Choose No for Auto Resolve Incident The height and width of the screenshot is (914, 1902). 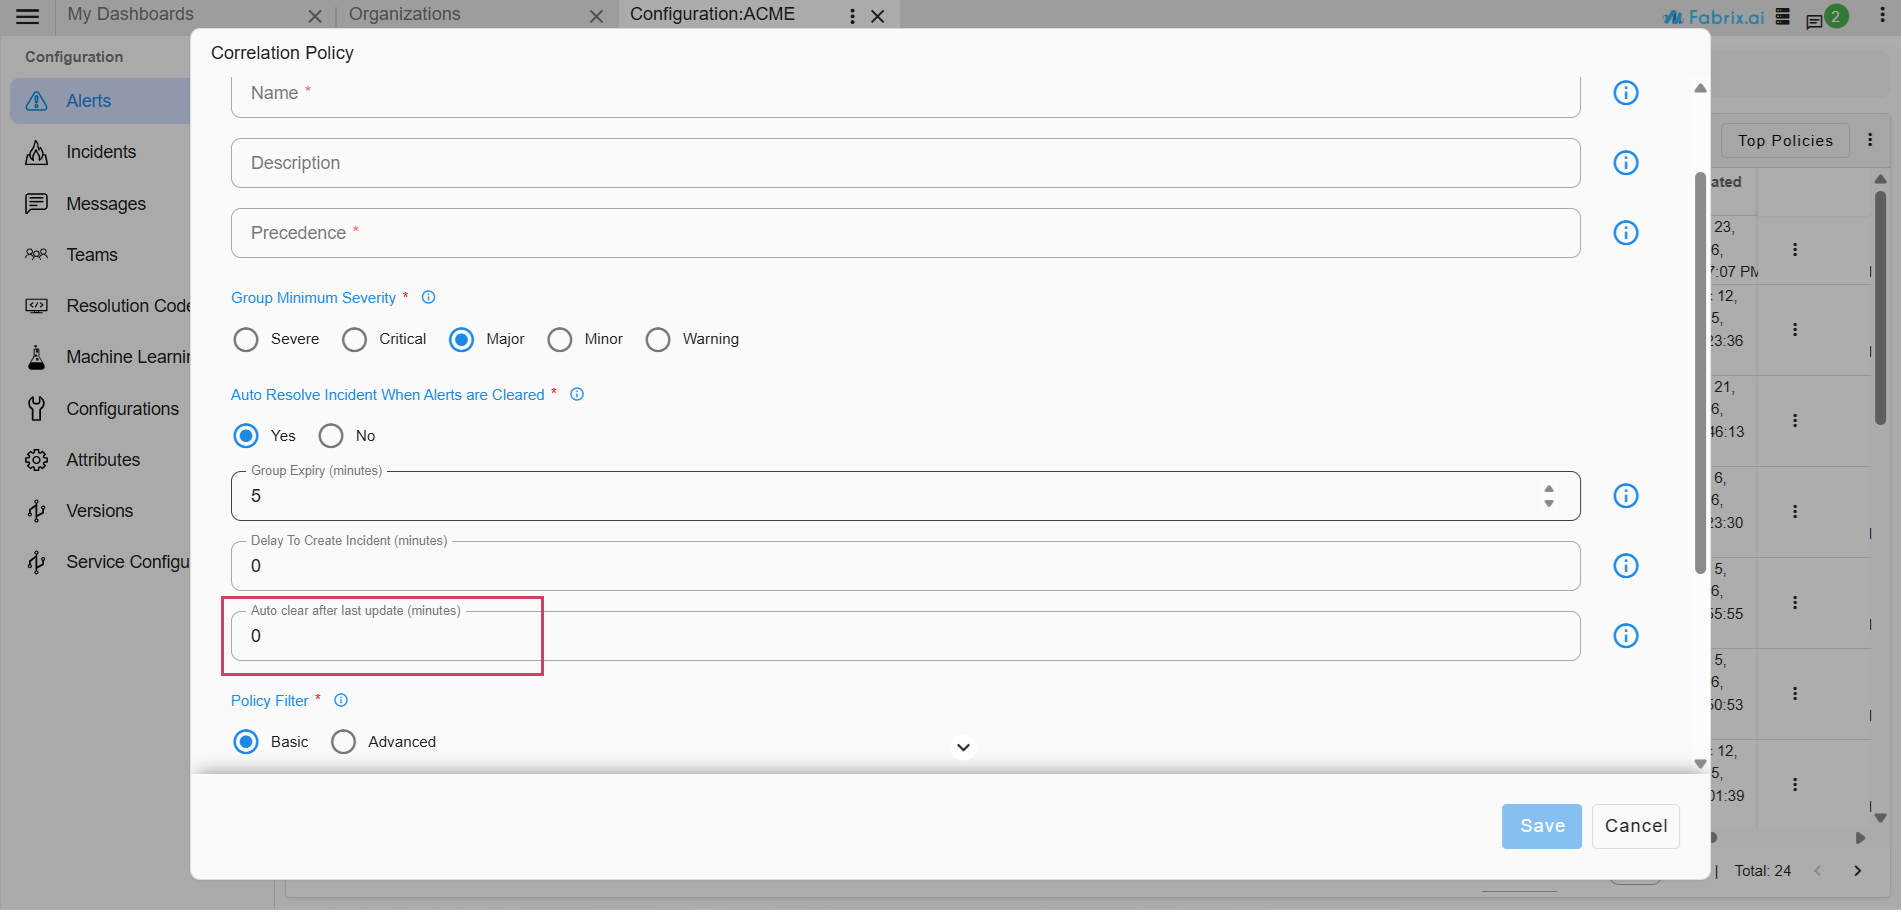pos(331,436)
